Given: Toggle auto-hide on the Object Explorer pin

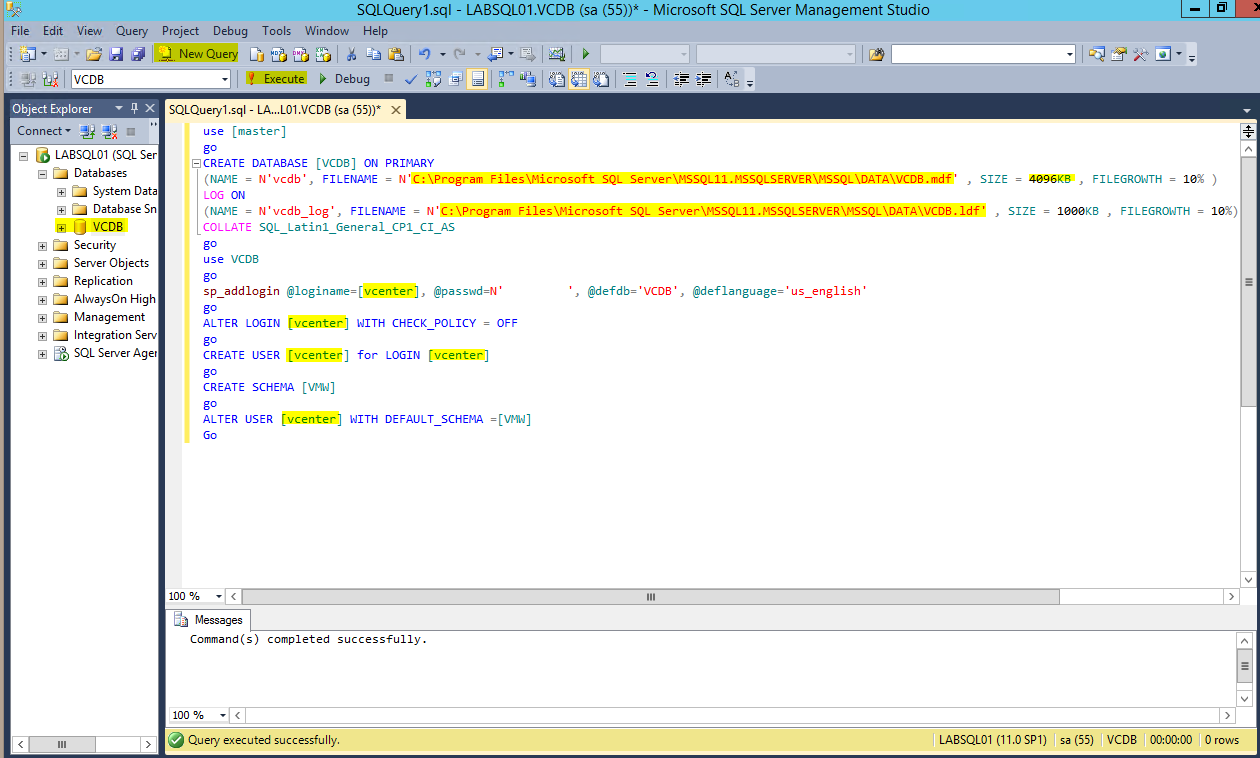Looking at the screenshot, I should tap(135, 108).
